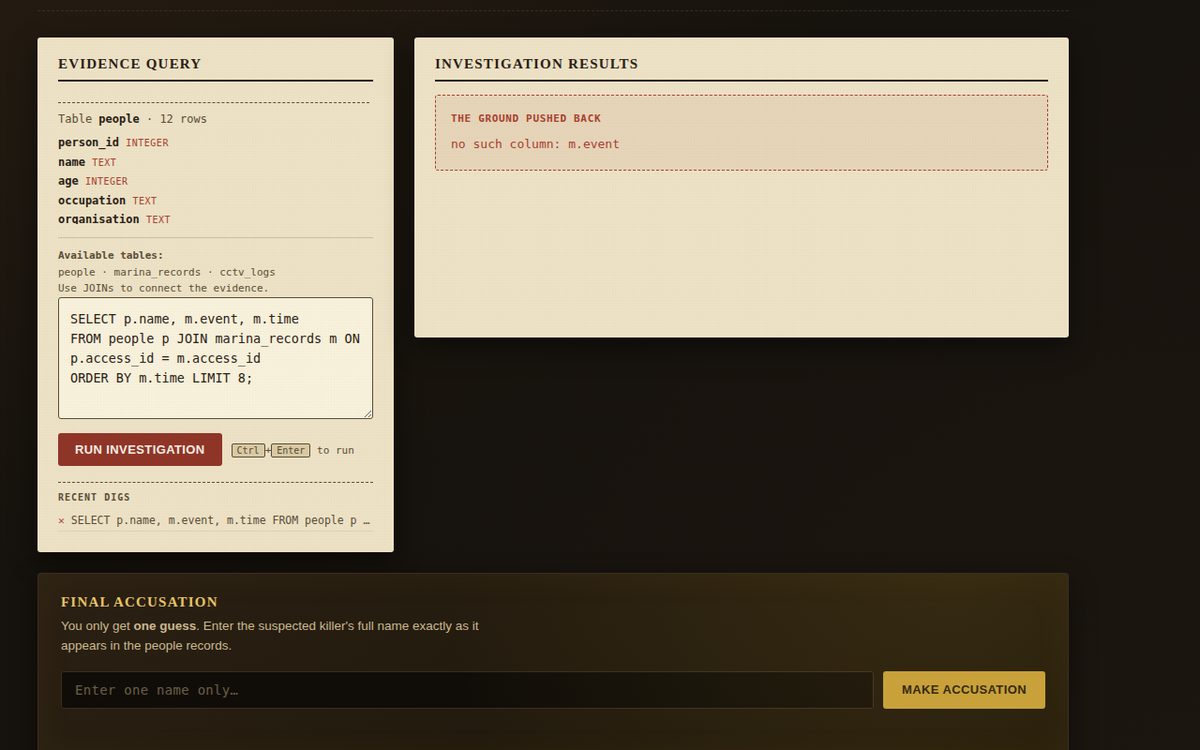Viewport: 1200px width, 750px height.
Task: Click the Ctrl key hint
Action: click(248, 450)
